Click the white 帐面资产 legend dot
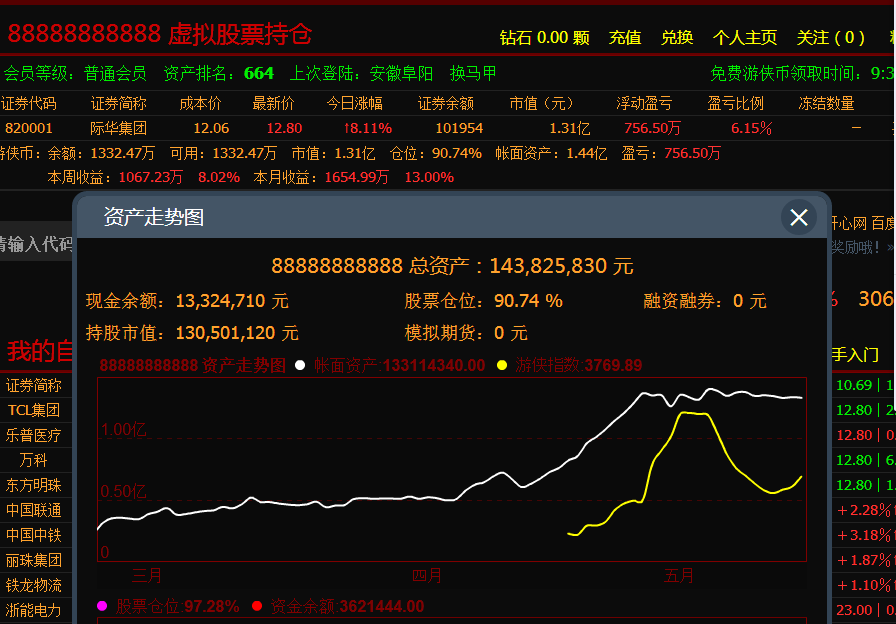Image resolution: width=896 pixels, height=624 pixels. click(x=300, y=366)
